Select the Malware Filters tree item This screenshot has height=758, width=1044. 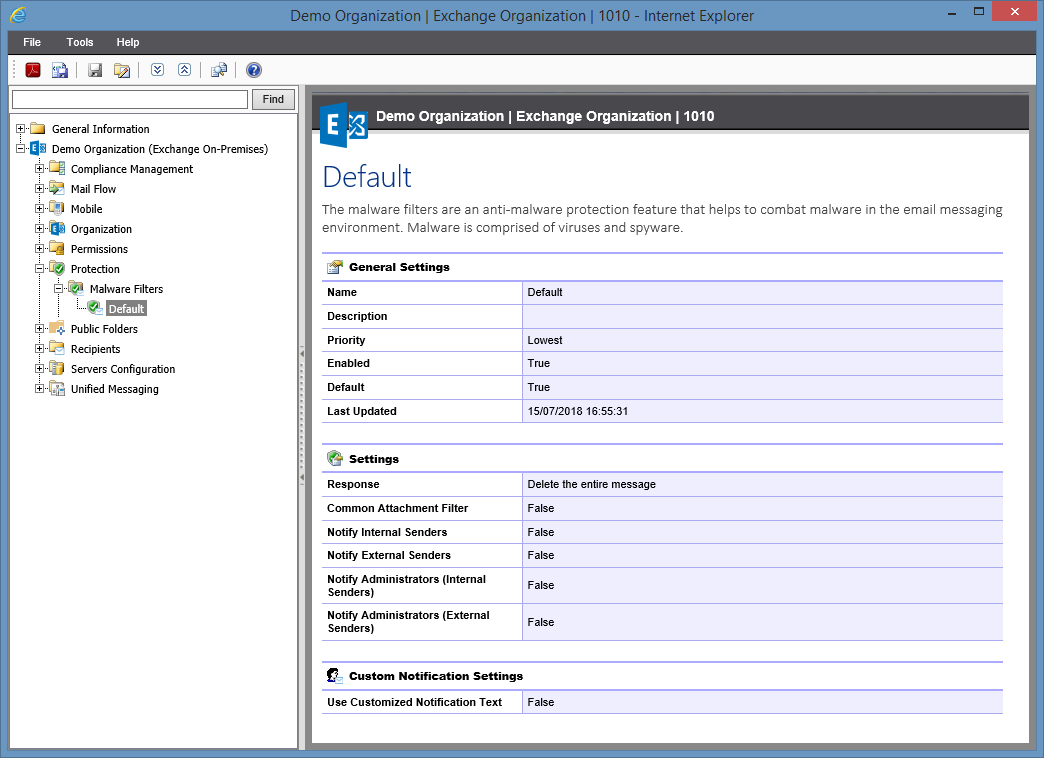click(x=127, y=288)
